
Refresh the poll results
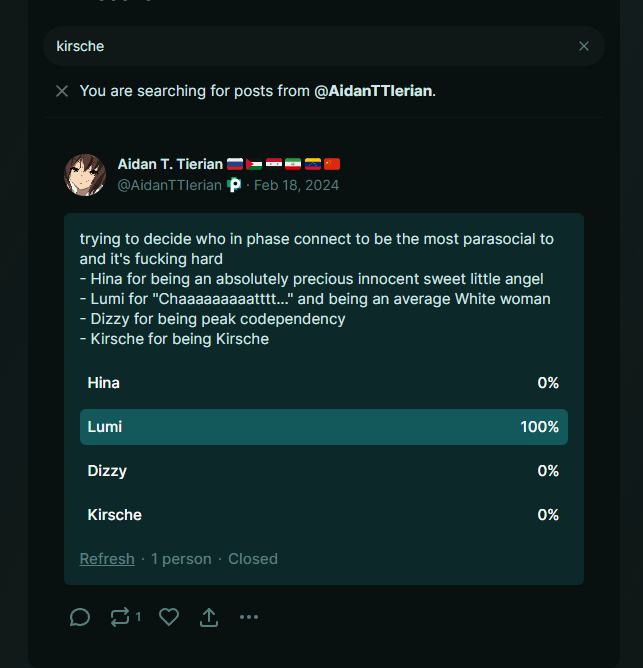click(107, 559)
